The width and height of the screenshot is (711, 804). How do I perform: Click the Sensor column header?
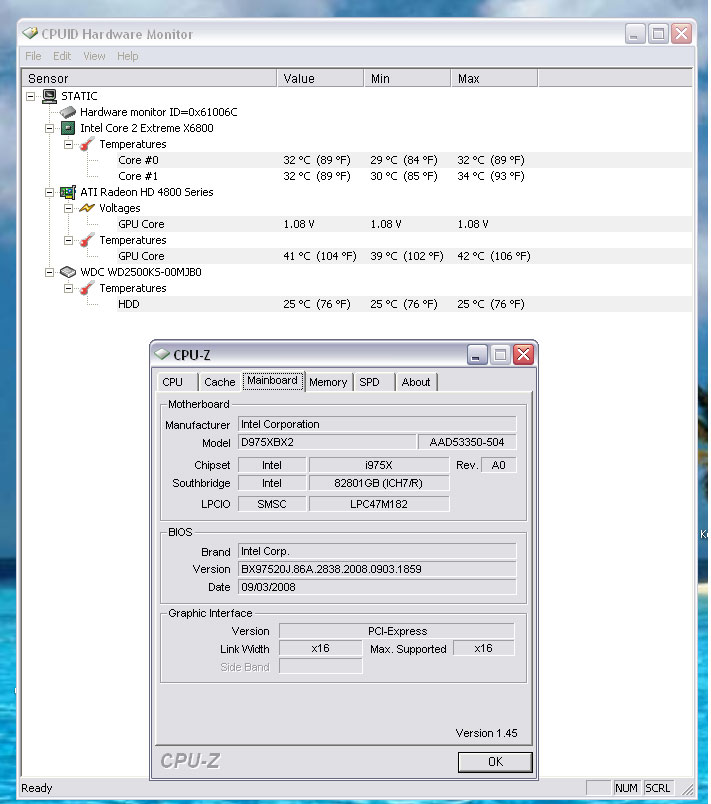[149, 78]
